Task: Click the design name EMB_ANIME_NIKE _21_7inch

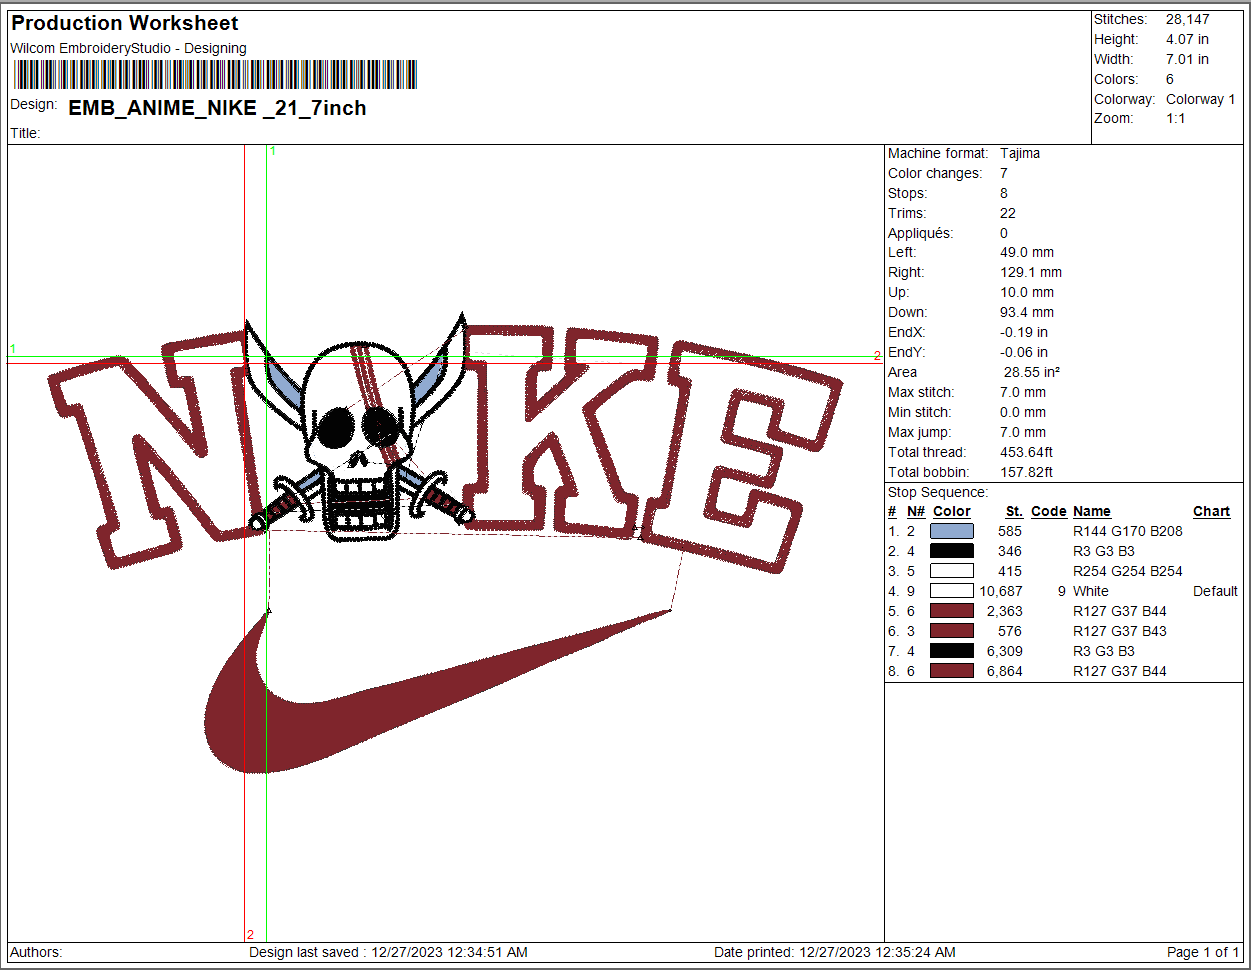Action: click(x=217, y=108)
